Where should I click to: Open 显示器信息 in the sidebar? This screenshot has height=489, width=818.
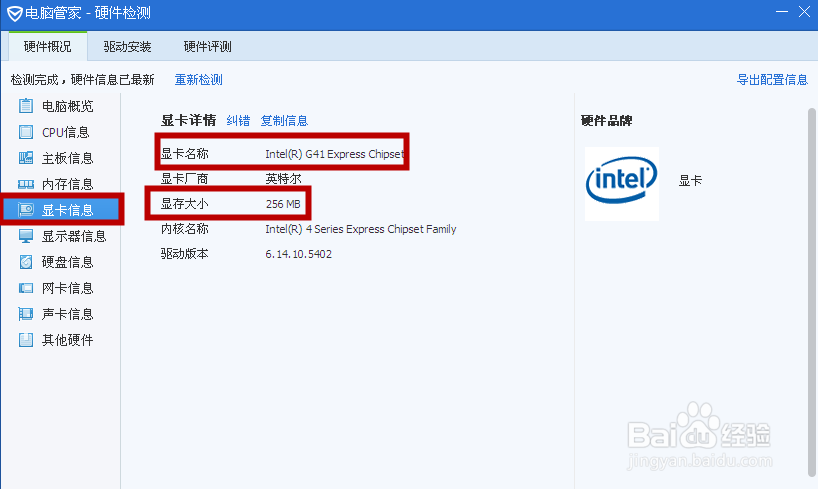pos(62,236)
